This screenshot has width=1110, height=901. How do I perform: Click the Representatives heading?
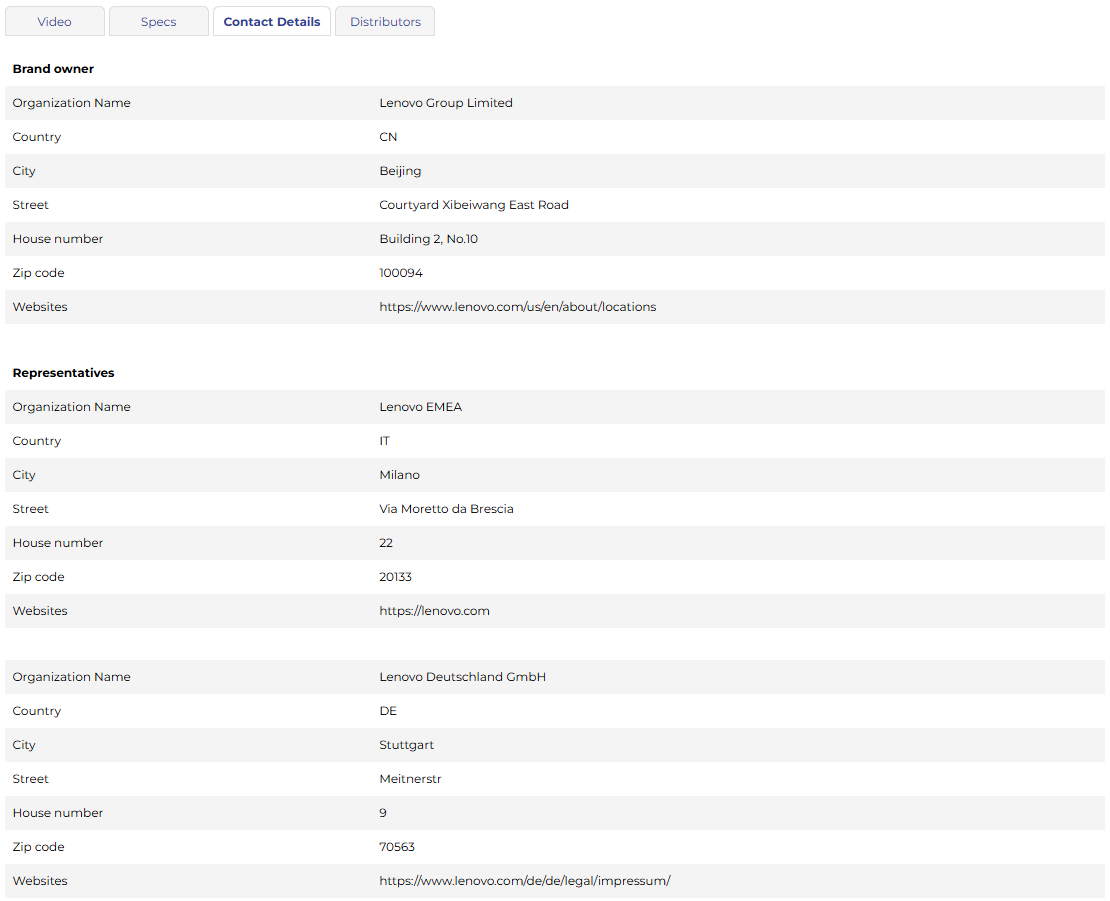click(63, 373)
